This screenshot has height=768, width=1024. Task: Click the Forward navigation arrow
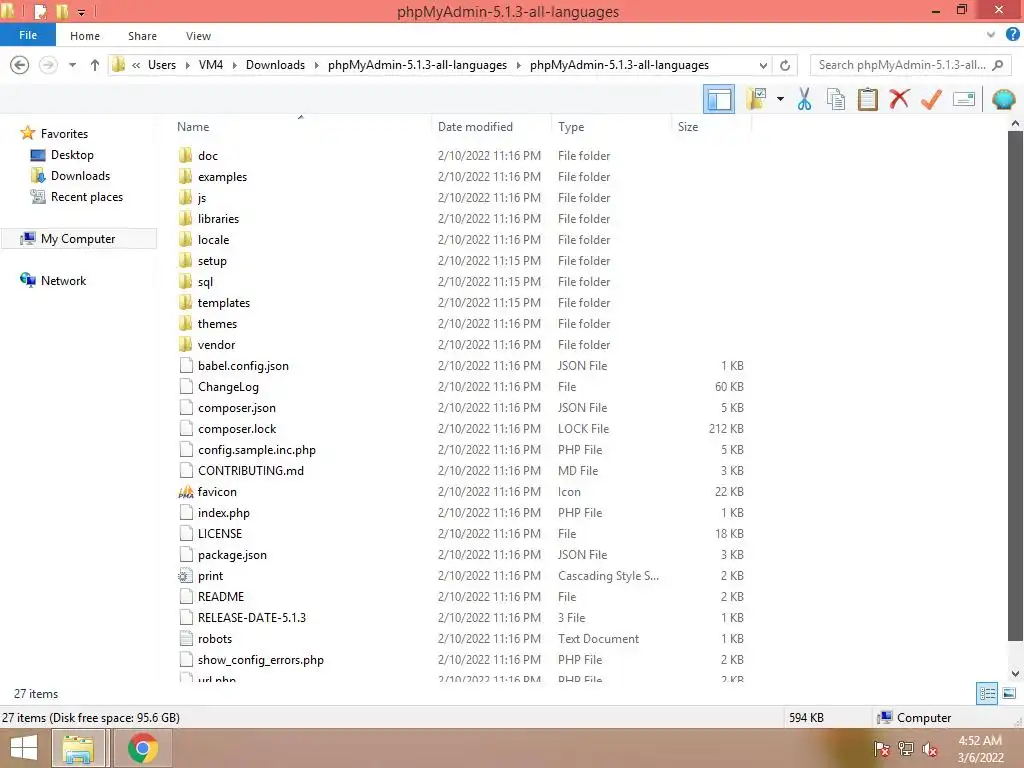(48, 65)
